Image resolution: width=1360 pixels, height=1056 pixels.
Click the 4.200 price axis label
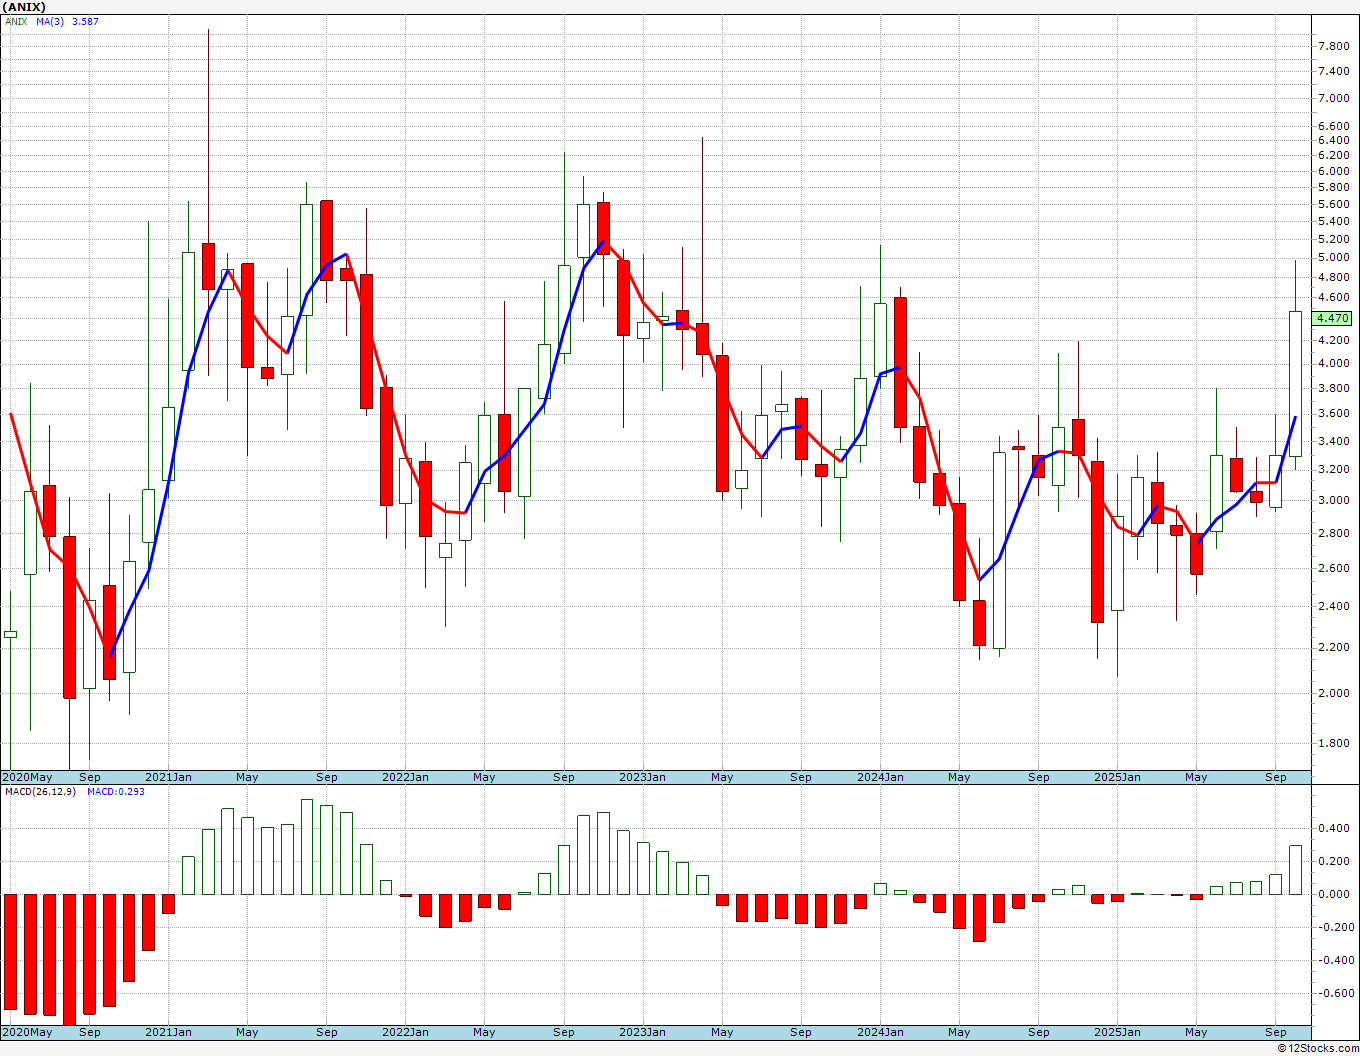[1333, 340]
